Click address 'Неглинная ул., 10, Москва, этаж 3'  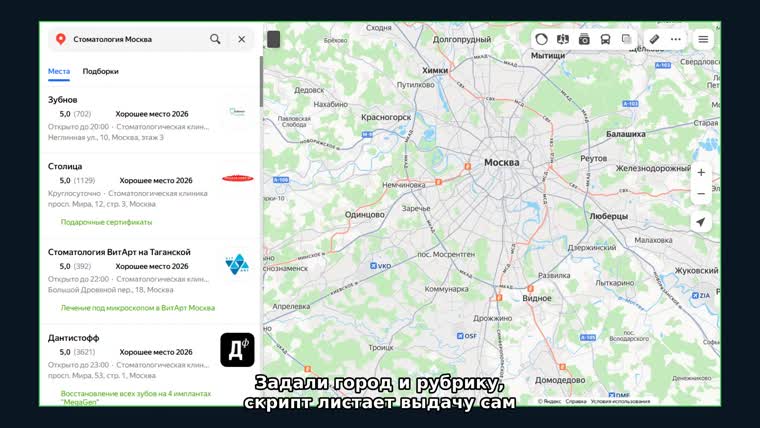point(106,138)
